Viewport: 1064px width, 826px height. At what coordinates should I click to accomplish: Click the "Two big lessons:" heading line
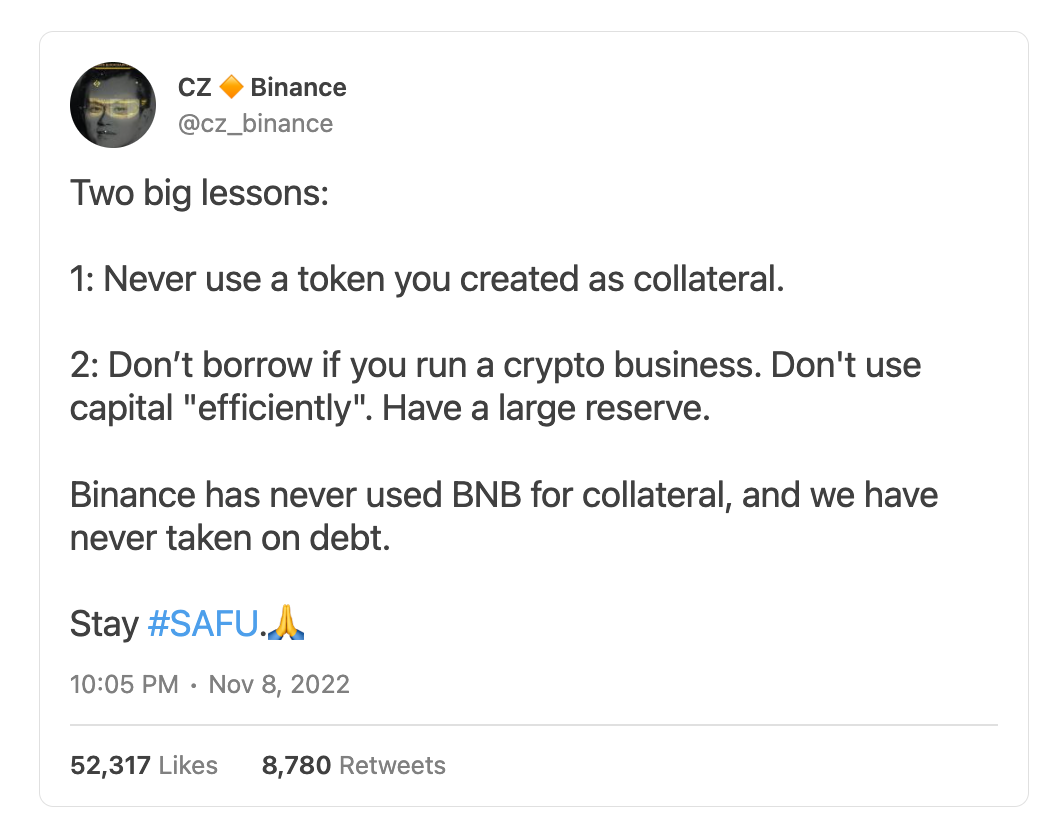click(199, 192)
